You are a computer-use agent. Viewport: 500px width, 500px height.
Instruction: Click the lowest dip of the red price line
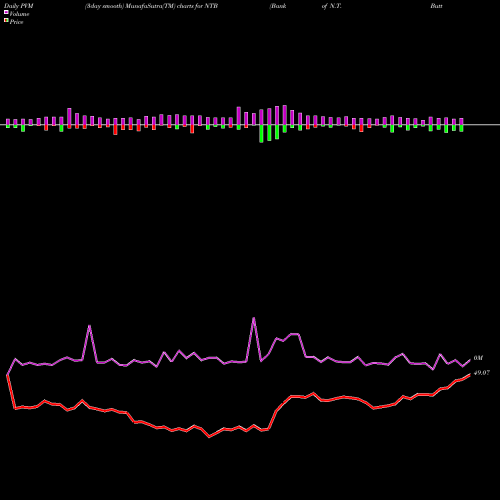(209, 437)
